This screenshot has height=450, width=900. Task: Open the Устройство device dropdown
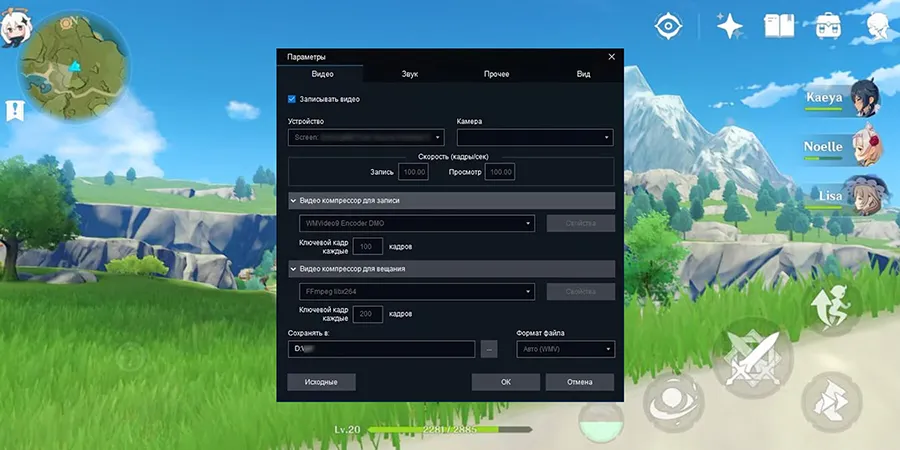(366, 138)
